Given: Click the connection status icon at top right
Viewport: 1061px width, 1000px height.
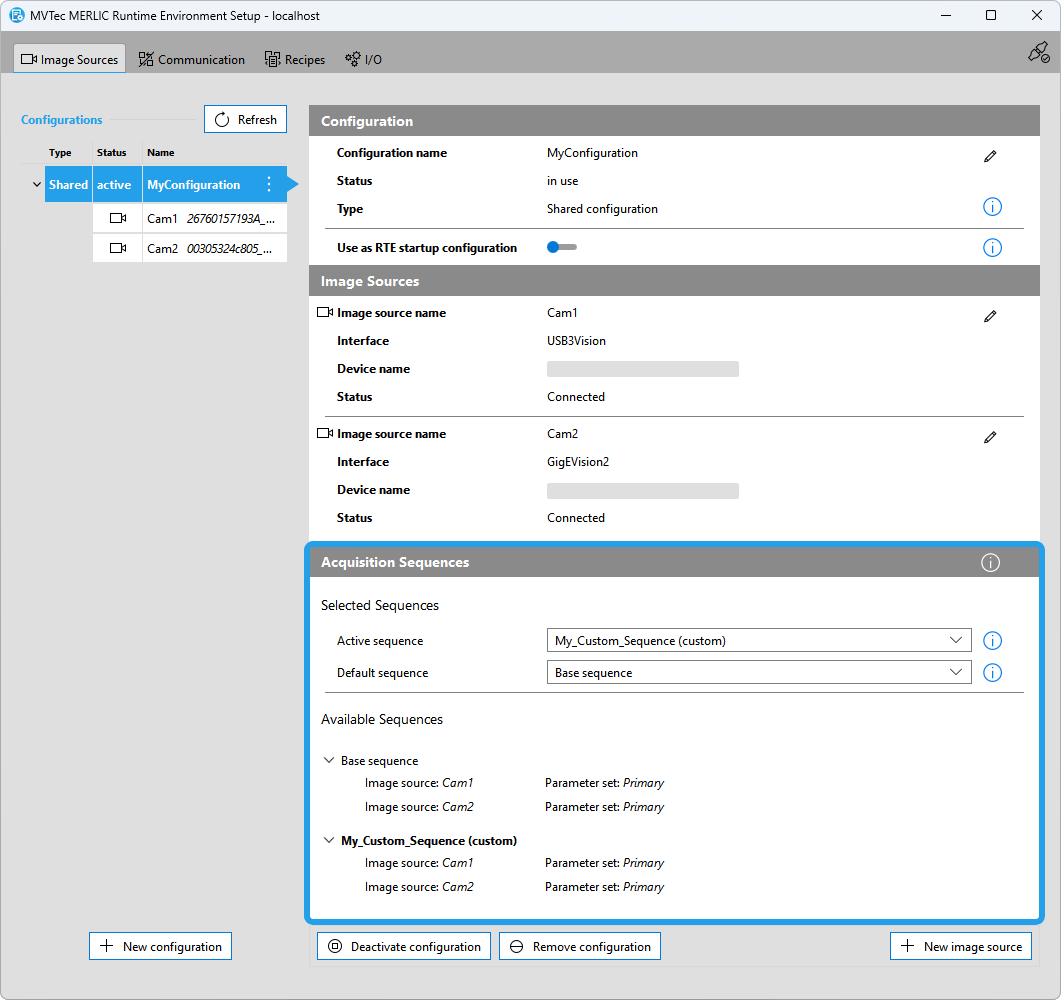Looking at the screenshot, I should [x=1038, y=53].
